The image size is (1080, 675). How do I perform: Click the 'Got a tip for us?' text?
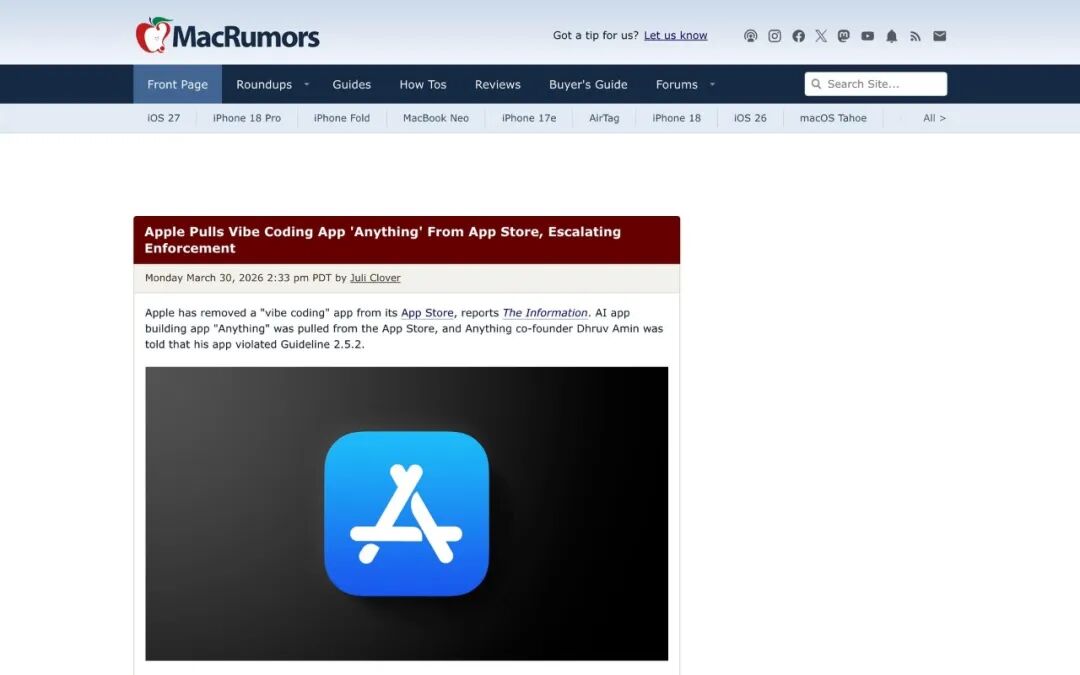595,35
